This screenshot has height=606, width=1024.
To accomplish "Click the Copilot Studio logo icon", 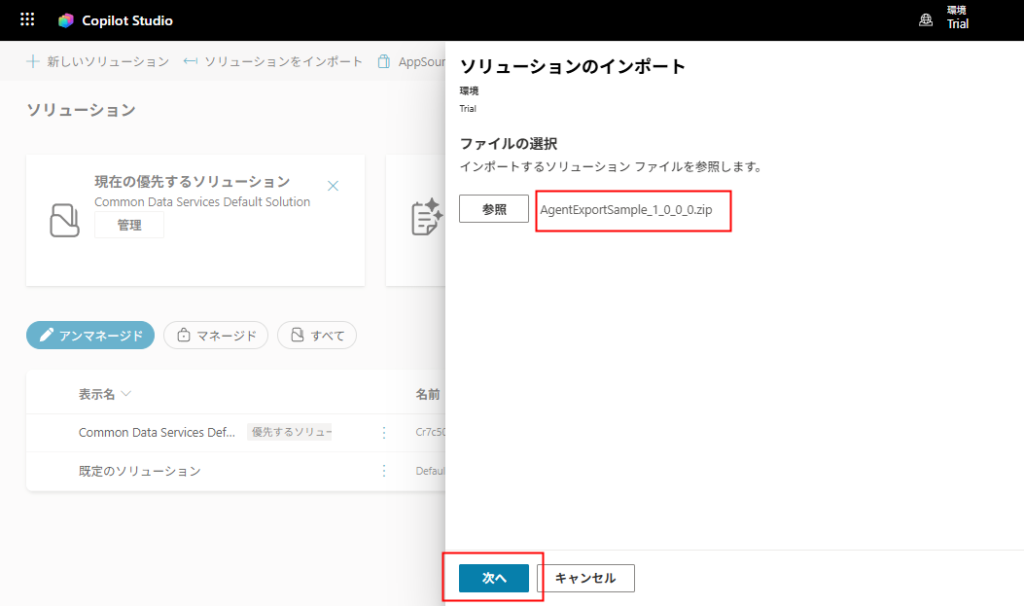I will tap(66, 20).
